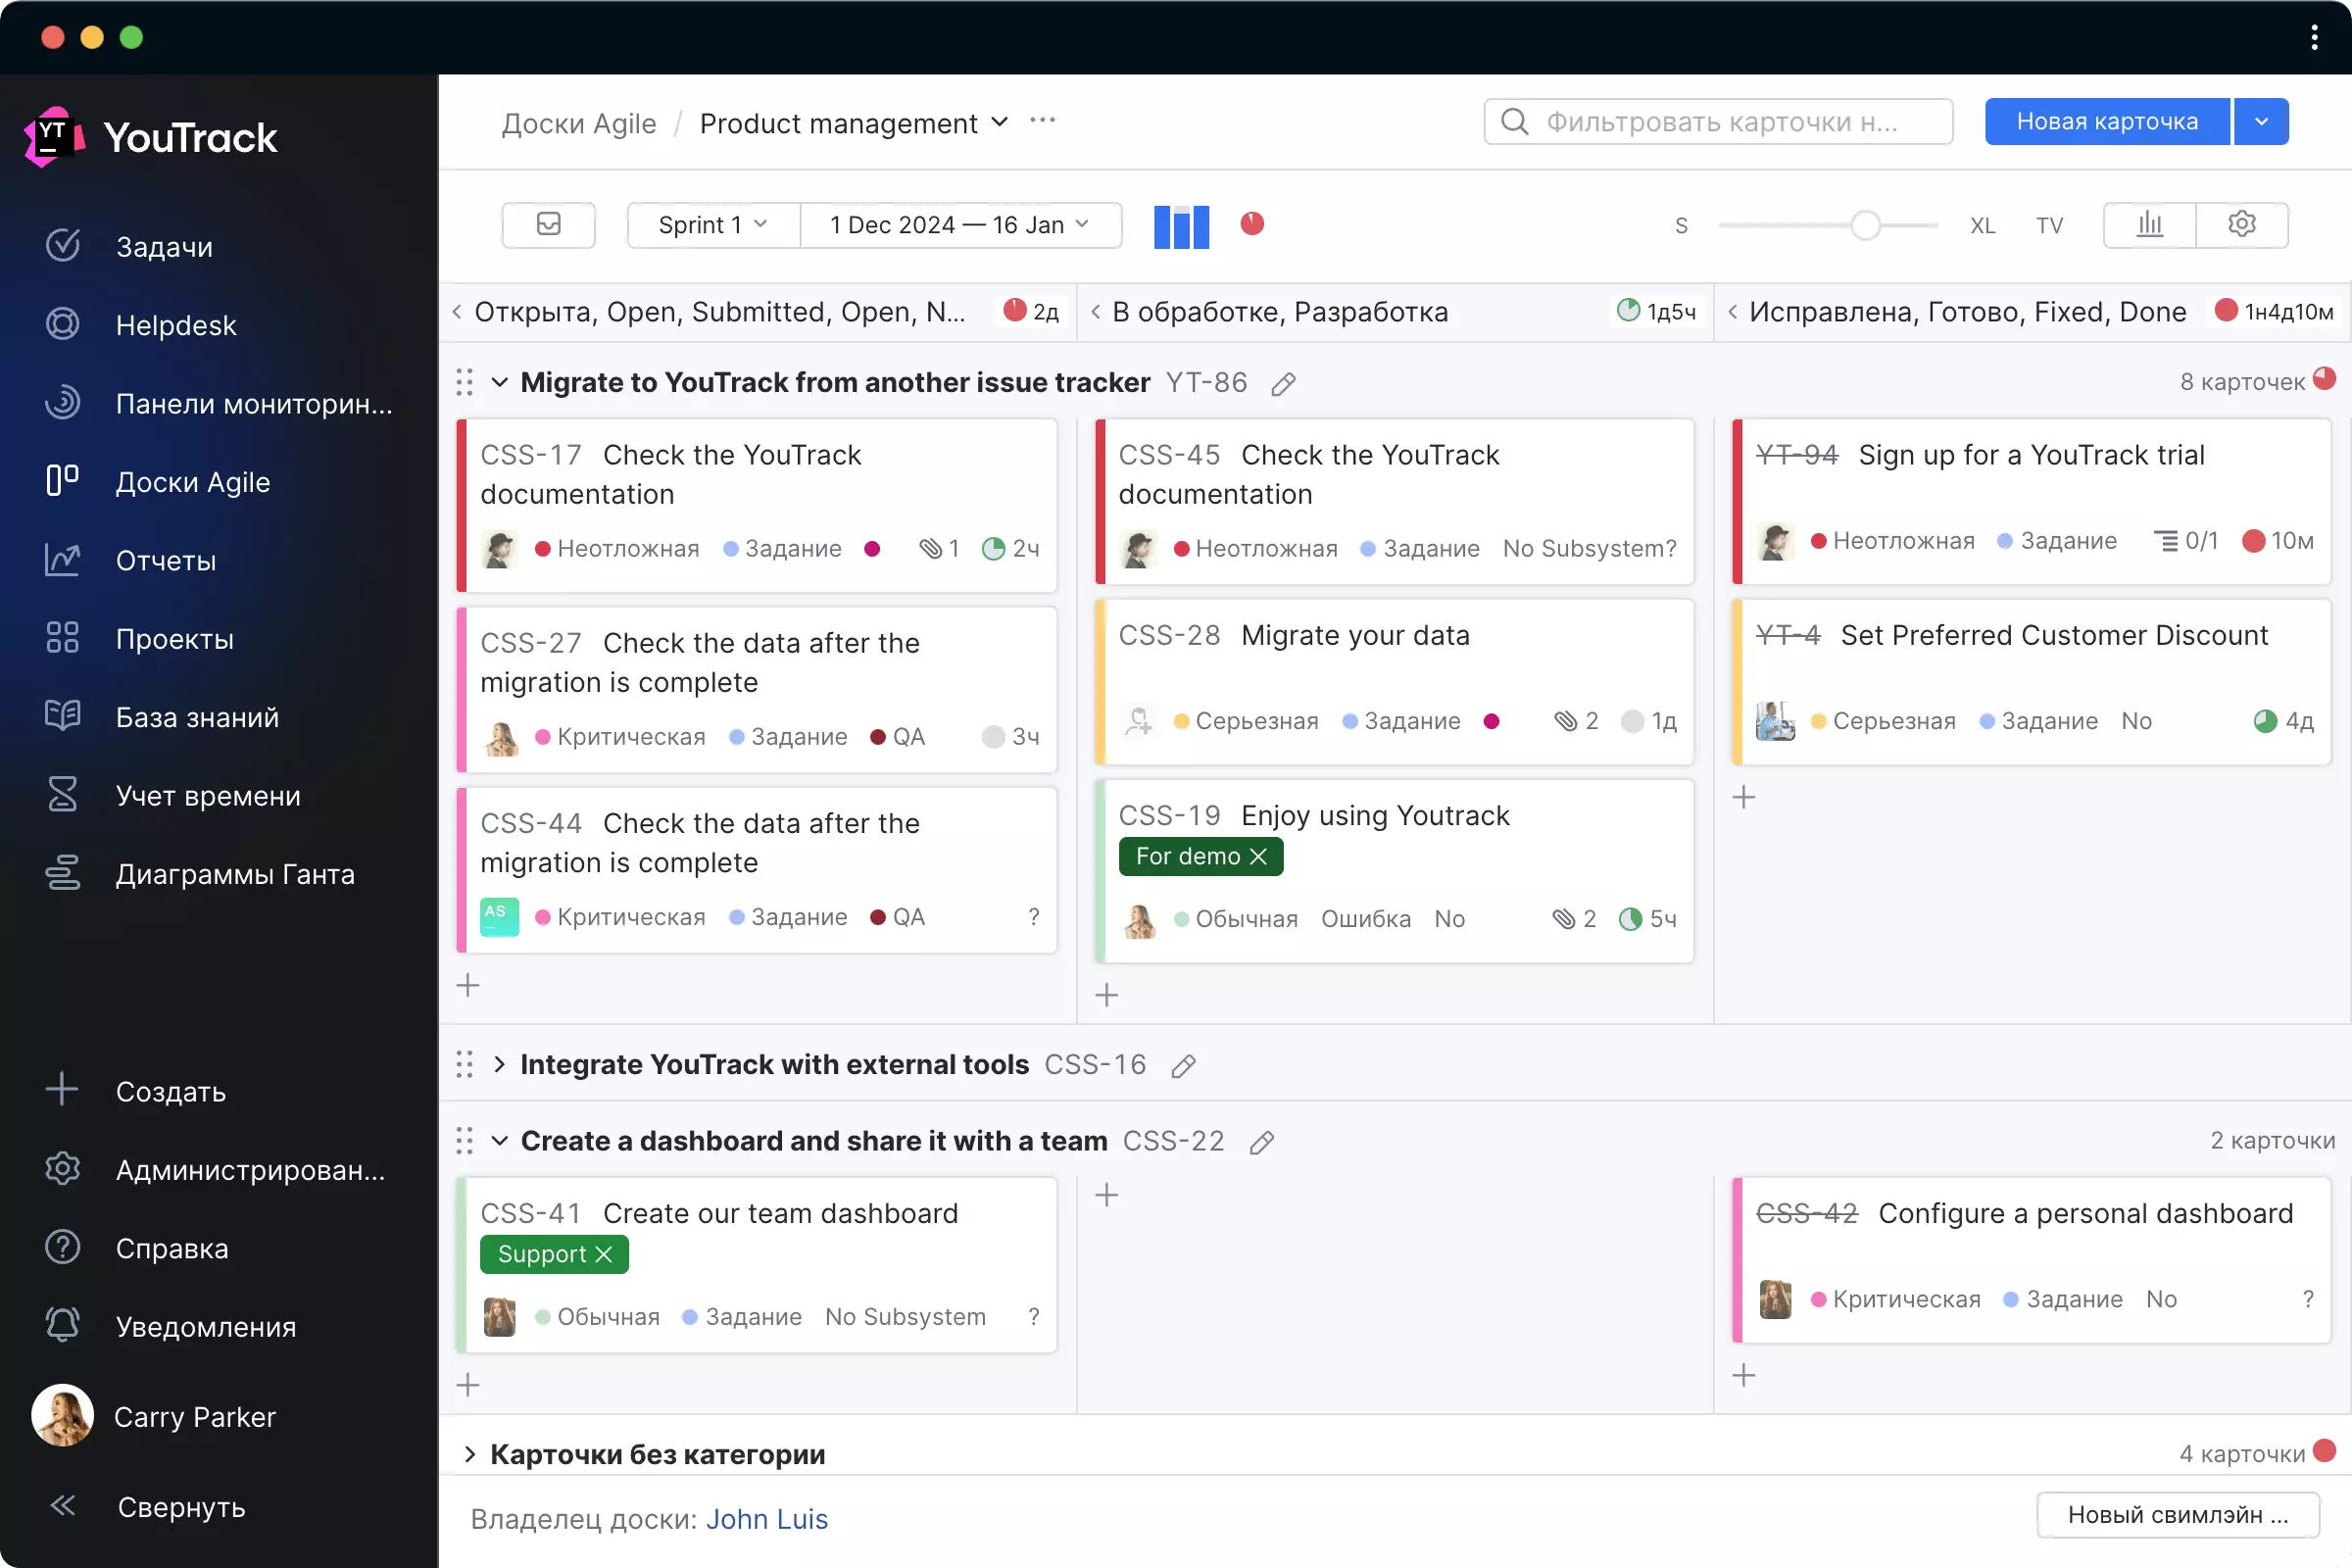Open the sprint date range dropdown
Screen dimensions: 2352x1568
[x=958, y=225]
